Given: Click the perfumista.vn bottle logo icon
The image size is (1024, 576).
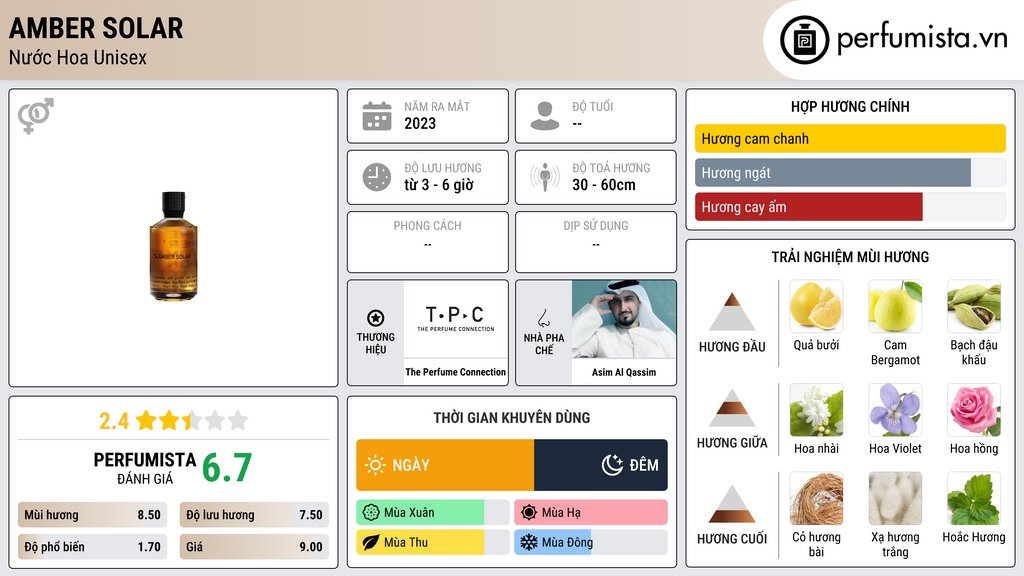Looking at the screenshot, I should pyautogui.click(x=804, y=40).
